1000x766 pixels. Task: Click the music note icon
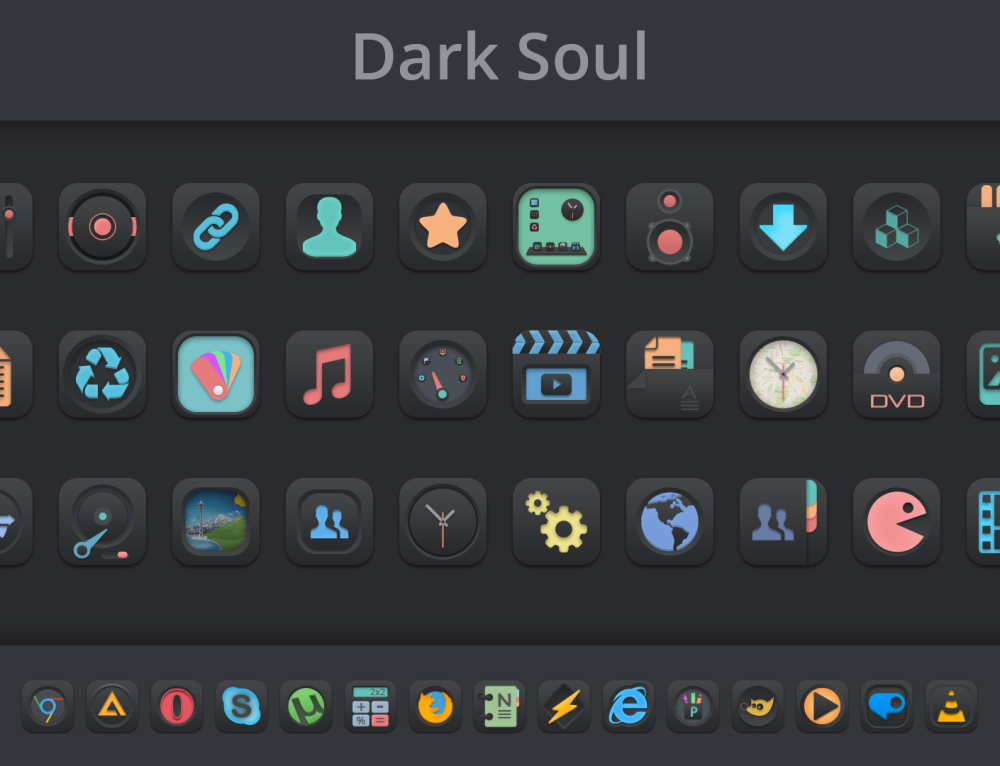coord(330,375)
